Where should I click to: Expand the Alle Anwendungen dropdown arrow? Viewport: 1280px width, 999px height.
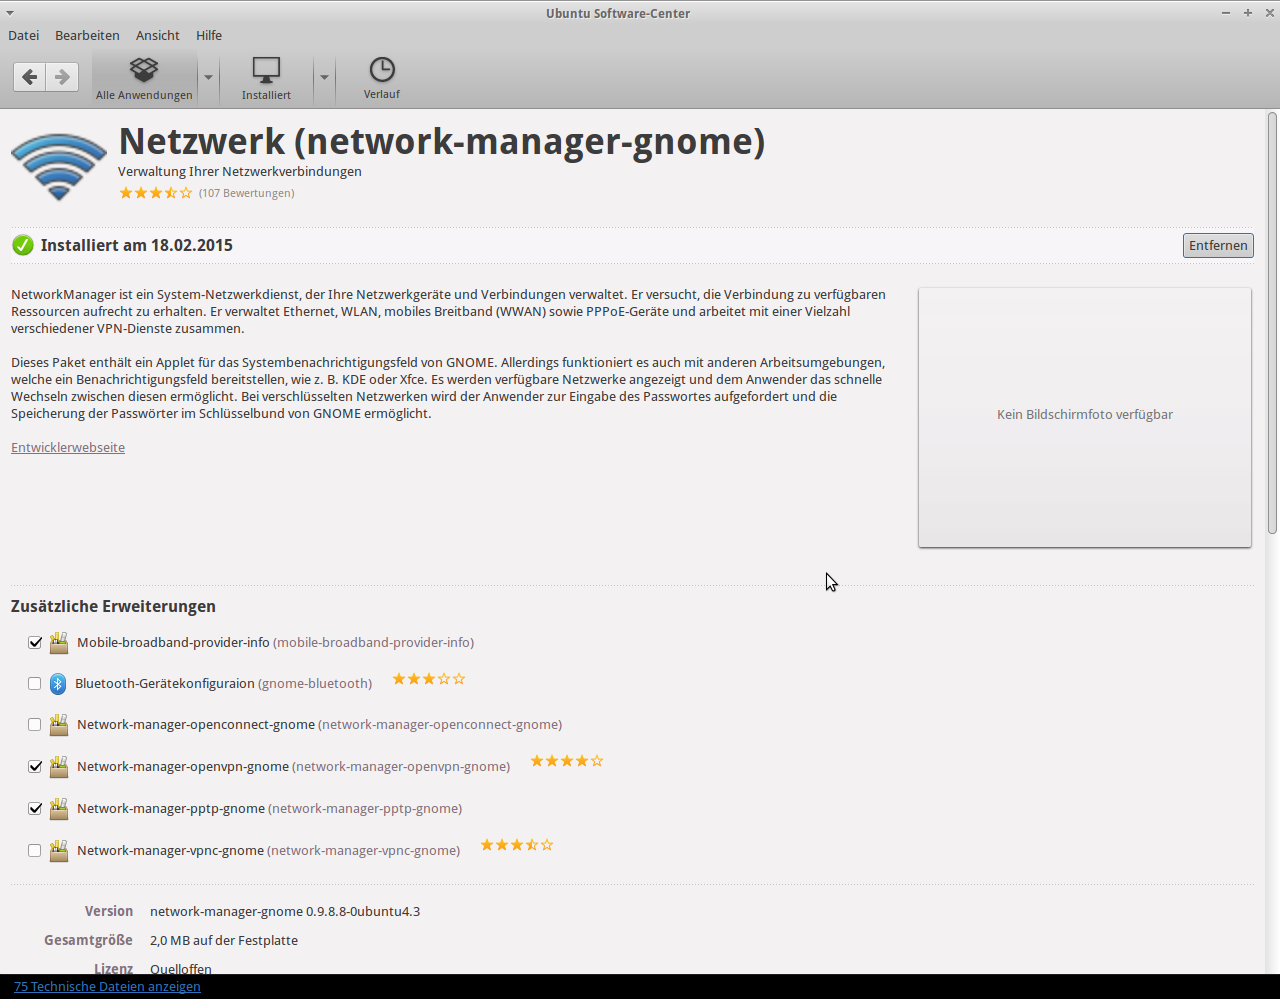pos(208,78)
